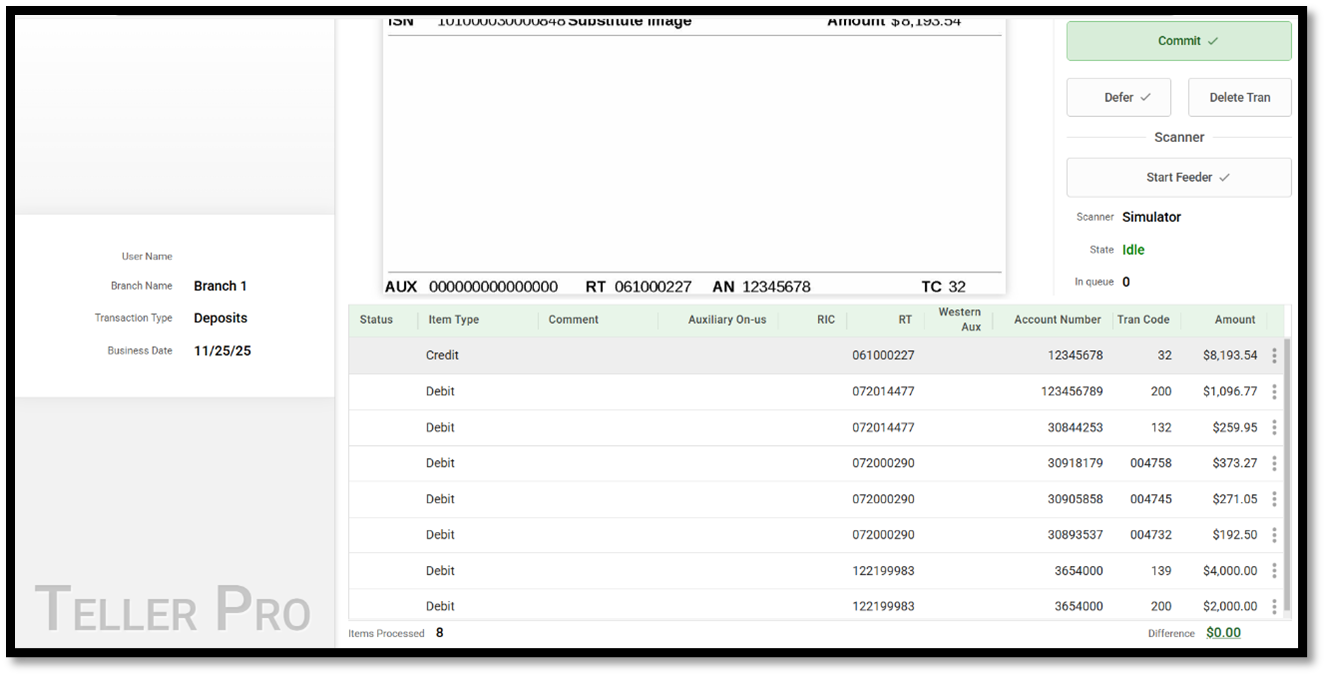
Task: Open kebab menu for $259.95 debit row
Action: (x=1274, y=427)
